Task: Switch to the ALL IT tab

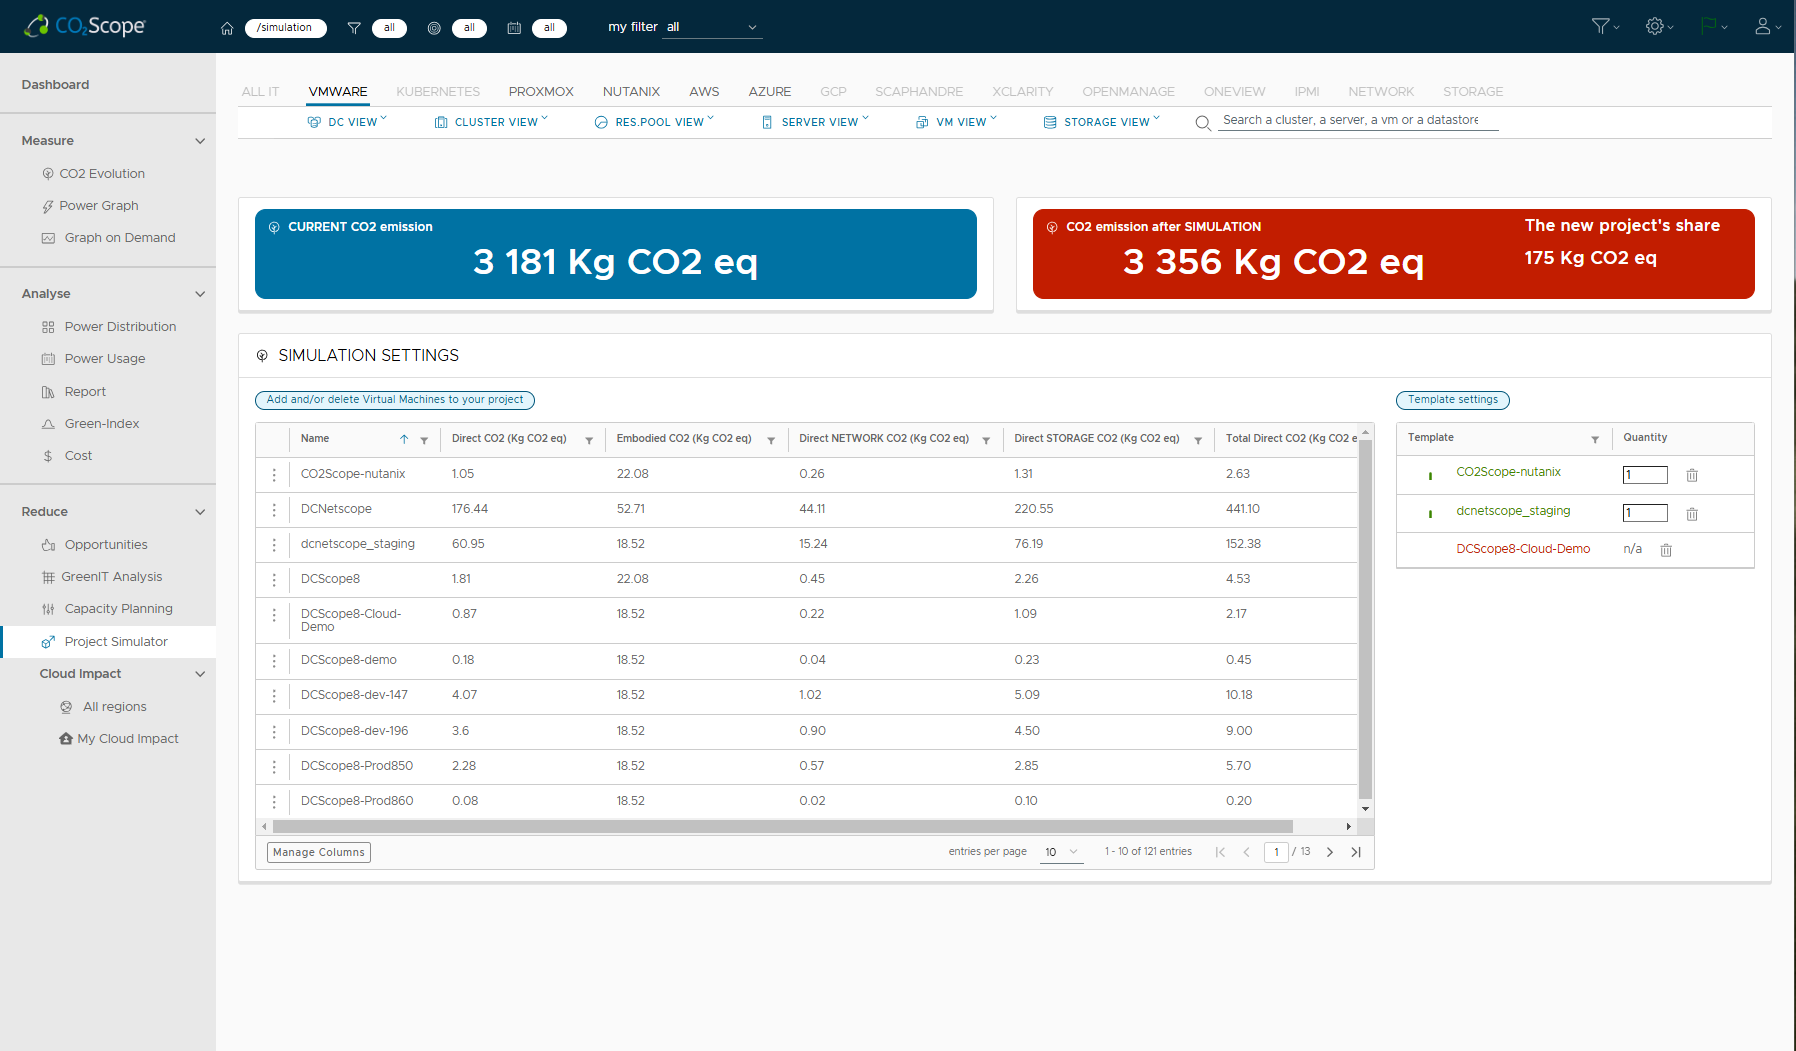Action: point(260,91)
